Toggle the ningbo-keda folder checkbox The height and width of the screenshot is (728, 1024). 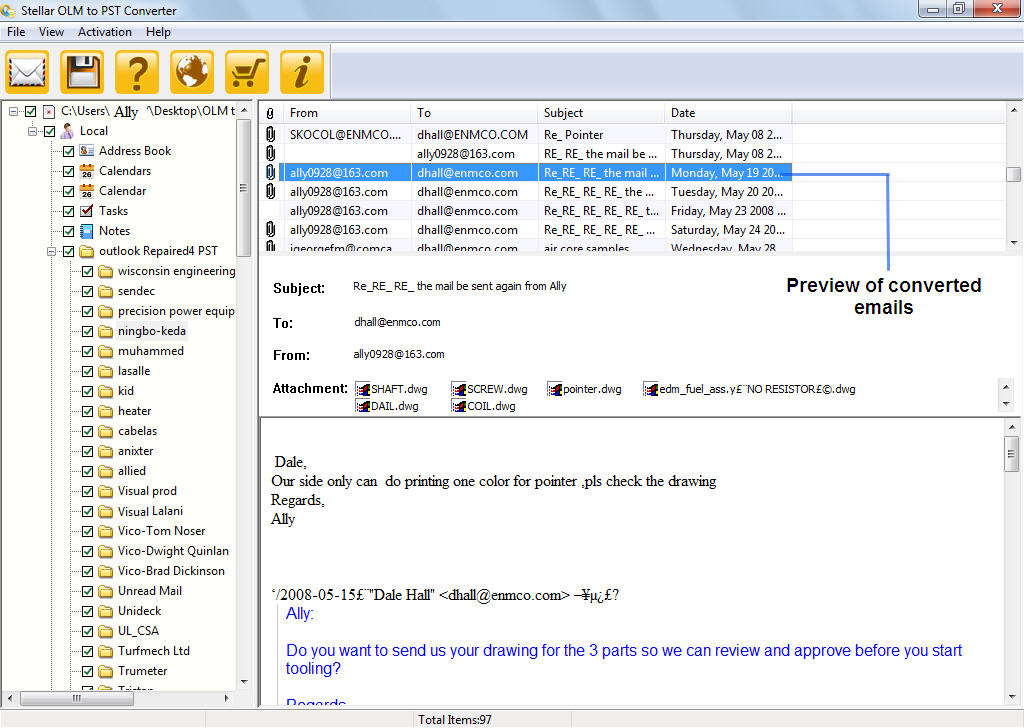(x=88, y=332)
